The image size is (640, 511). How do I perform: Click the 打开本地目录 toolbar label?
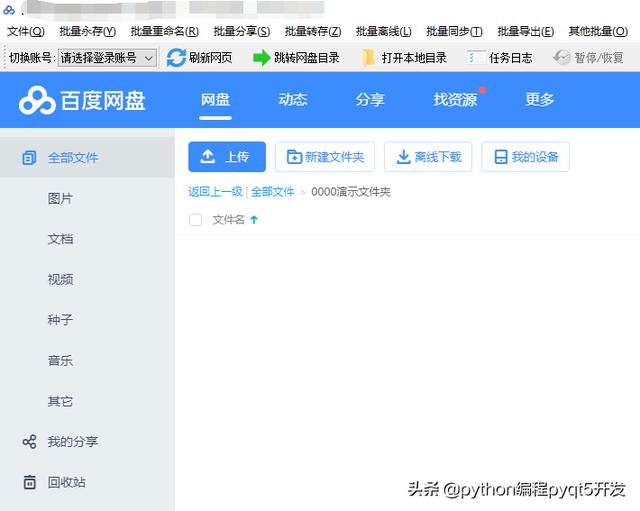(414, 58)
